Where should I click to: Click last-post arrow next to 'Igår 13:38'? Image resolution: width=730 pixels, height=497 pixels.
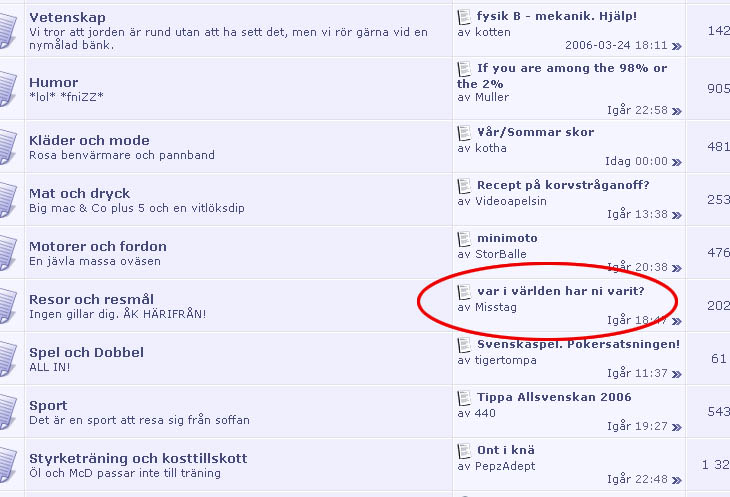[676, 215]
